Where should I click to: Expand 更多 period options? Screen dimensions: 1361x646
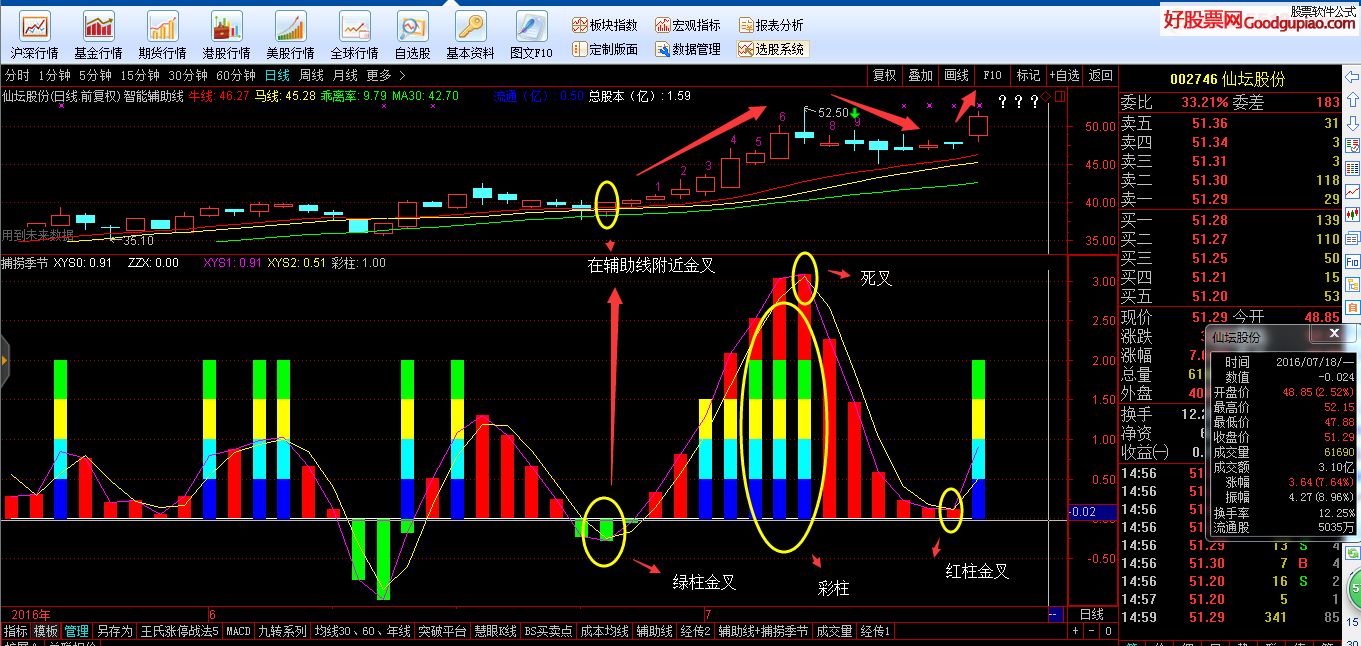[x=385, y=75]
